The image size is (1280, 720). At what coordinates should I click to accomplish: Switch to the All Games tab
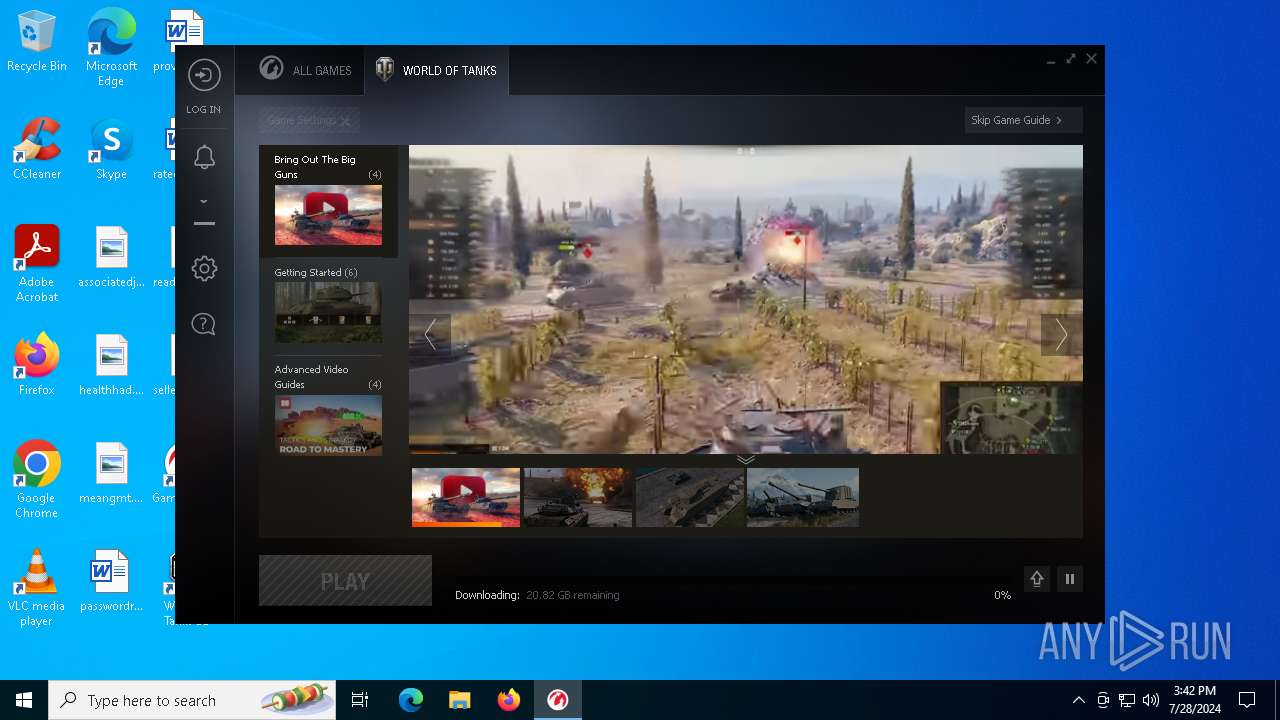click(305, 70)
